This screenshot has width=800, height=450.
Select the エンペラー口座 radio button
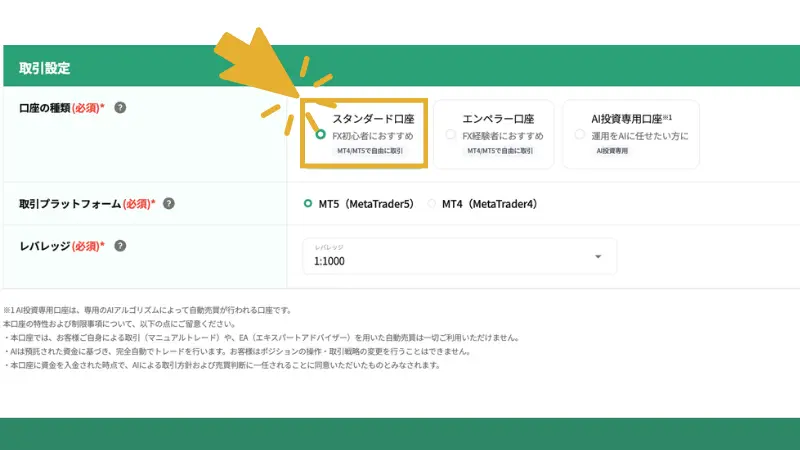(x=450, y=135)
